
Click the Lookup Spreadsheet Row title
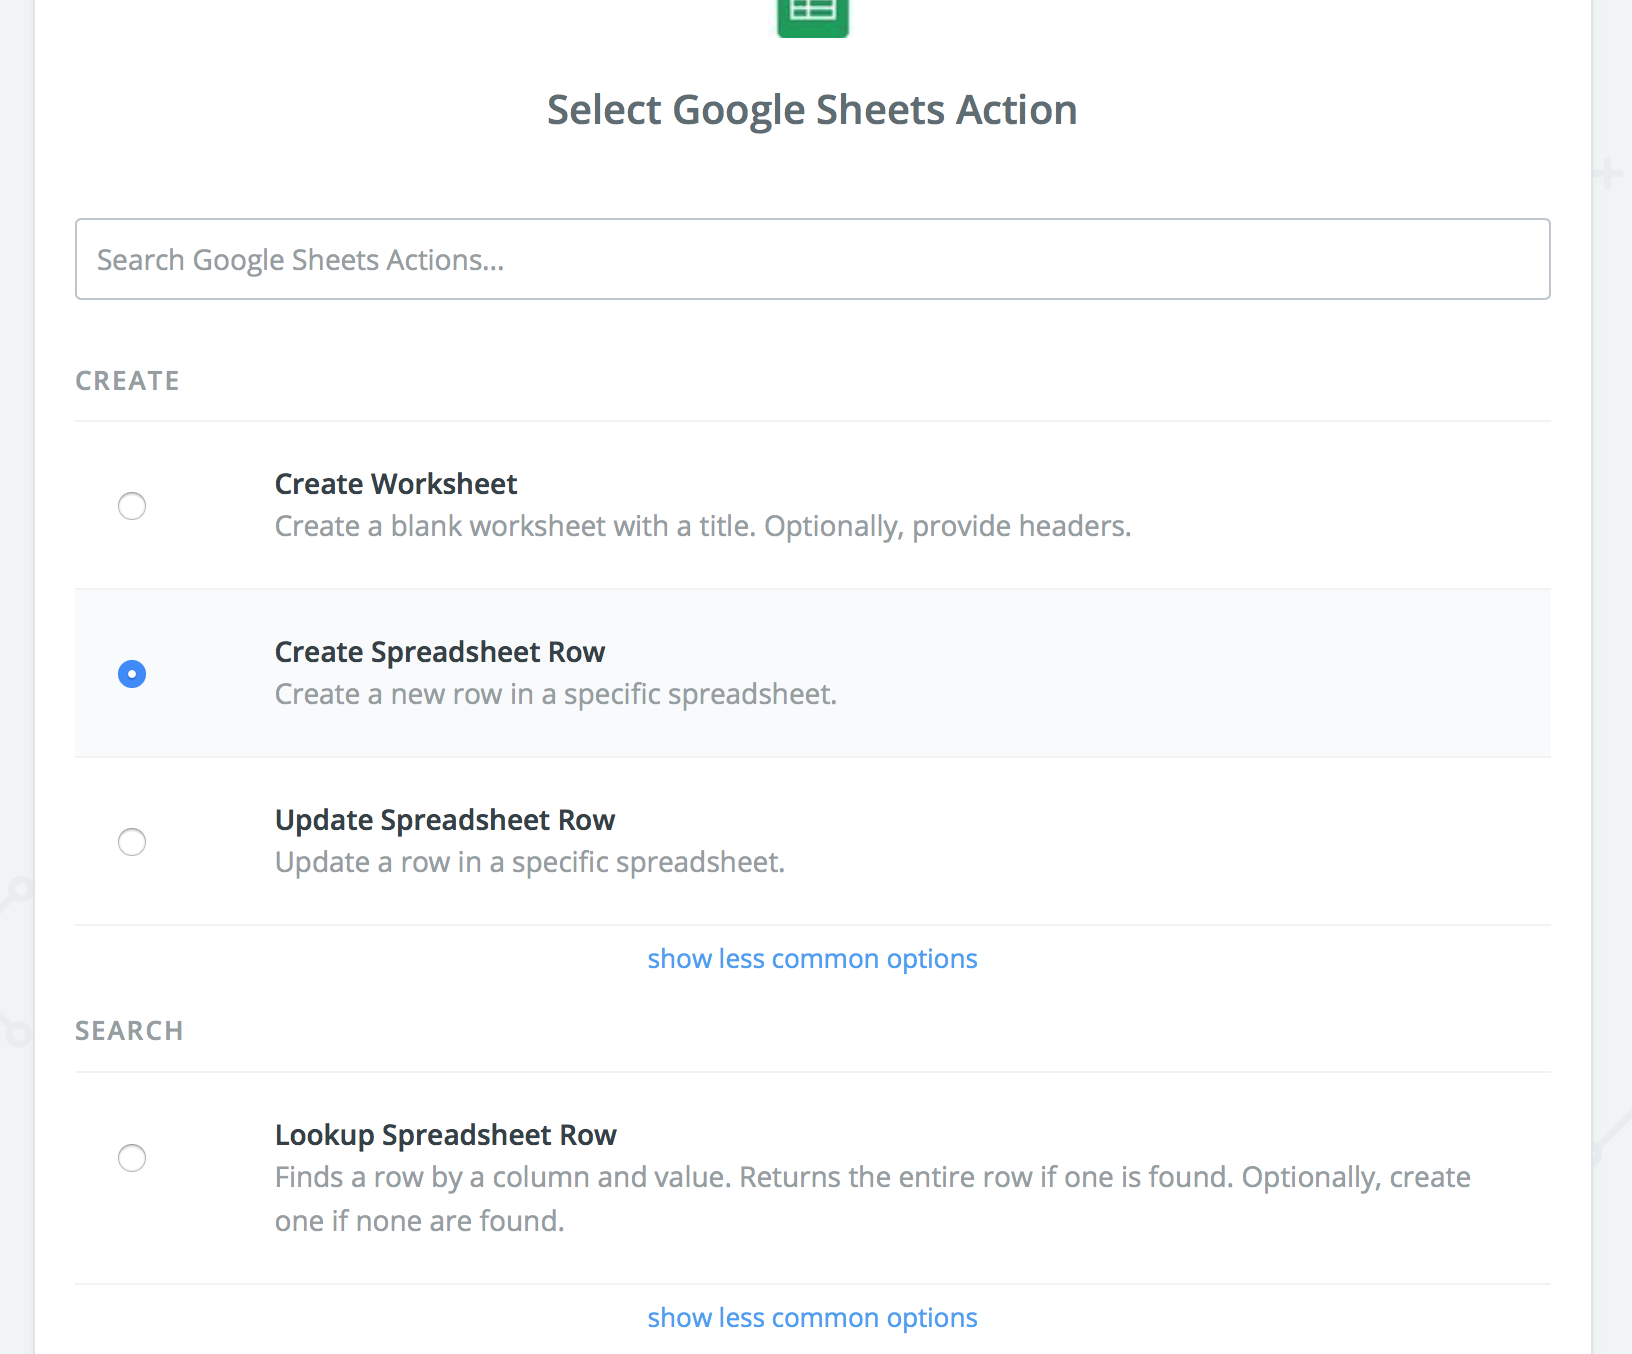(446, 1135)
